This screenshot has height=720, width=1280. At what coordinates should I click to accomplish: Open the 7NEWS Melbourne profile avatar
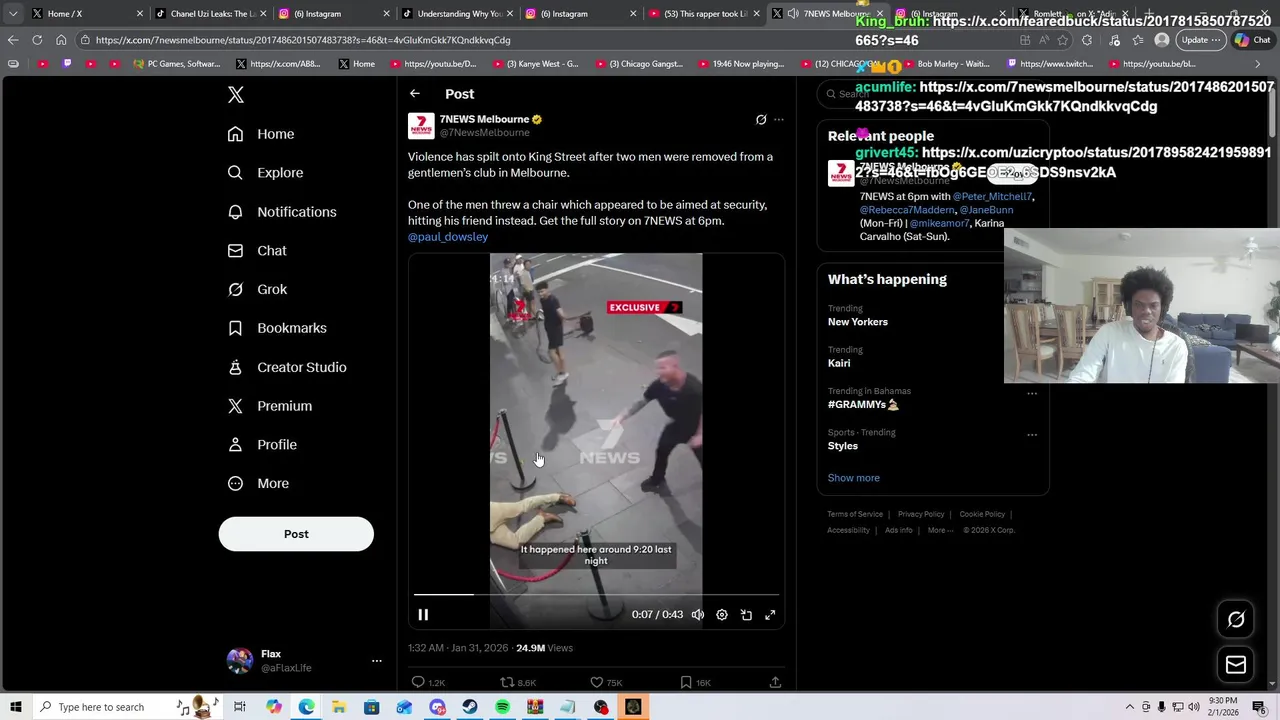pos(421,125)
